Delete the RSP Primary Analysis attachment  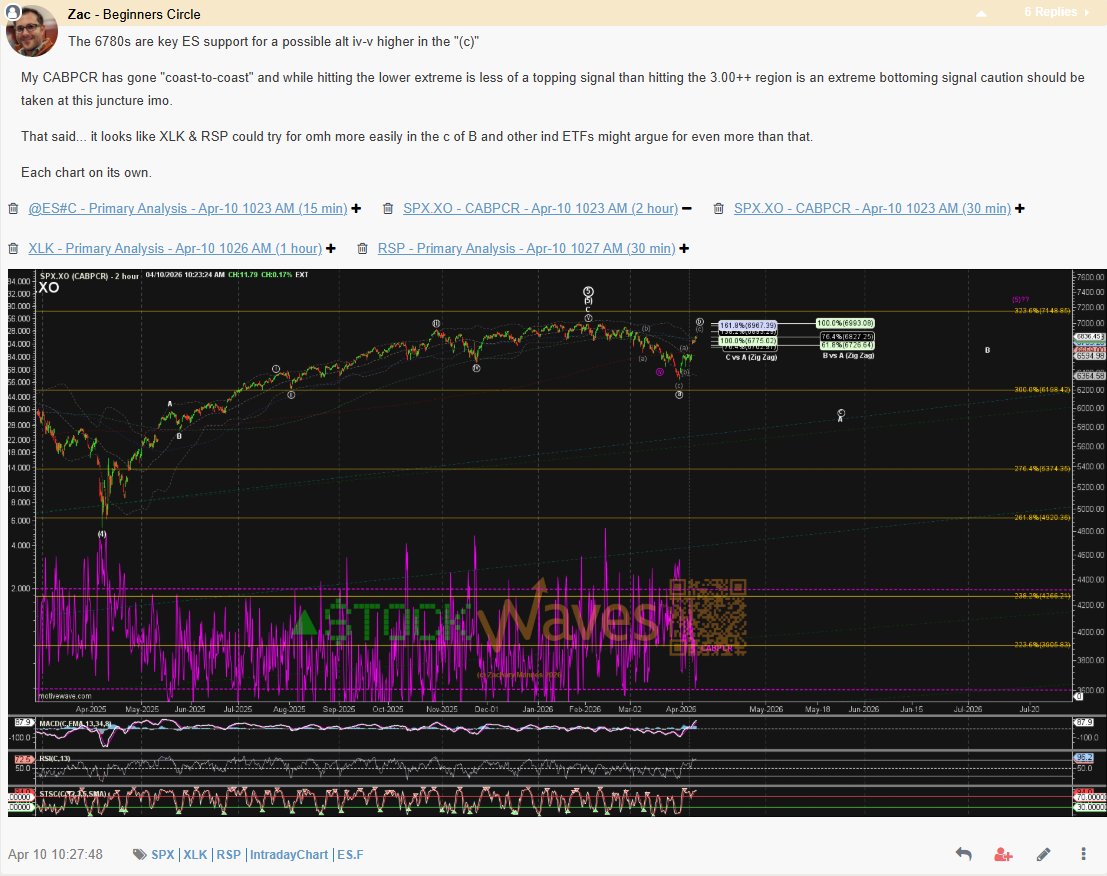click(x=363, y=248)
